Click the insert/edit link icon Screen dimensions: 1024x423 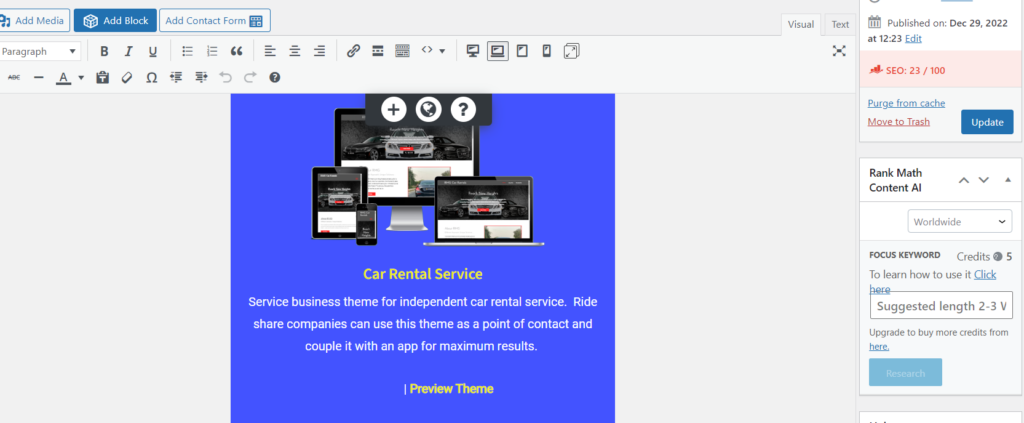click(x=353, y=51)
